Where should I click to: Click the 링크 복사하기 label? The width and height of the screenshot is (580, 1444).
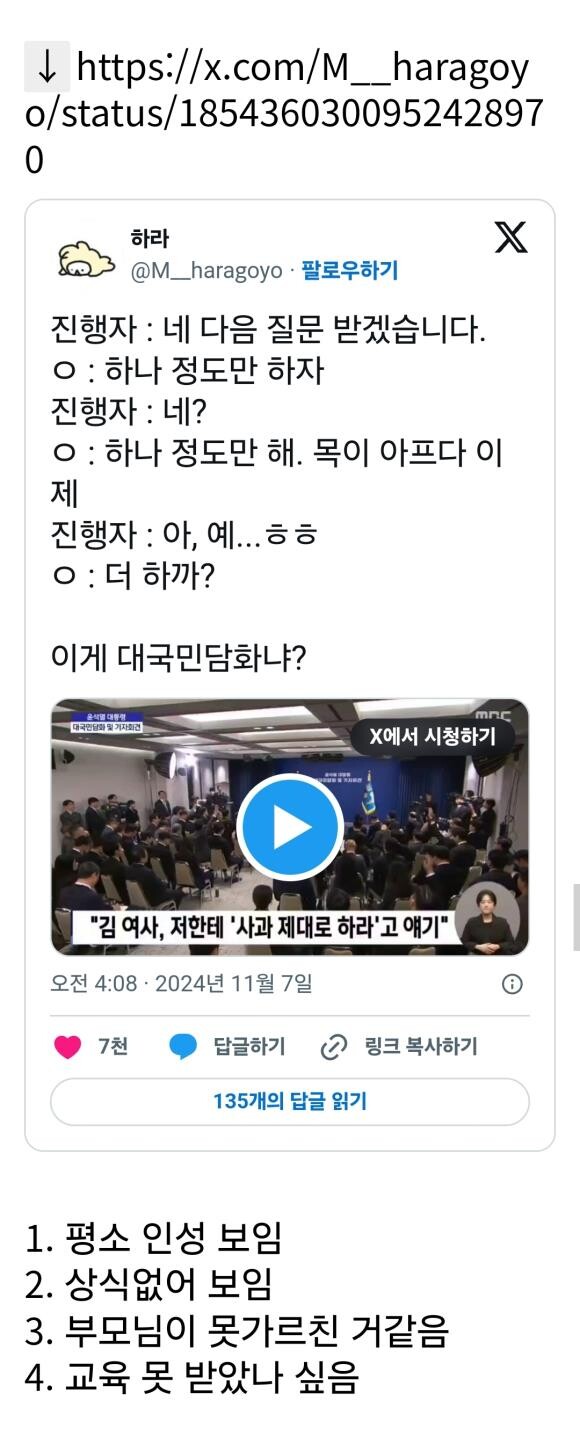(x=418, y=1047)
